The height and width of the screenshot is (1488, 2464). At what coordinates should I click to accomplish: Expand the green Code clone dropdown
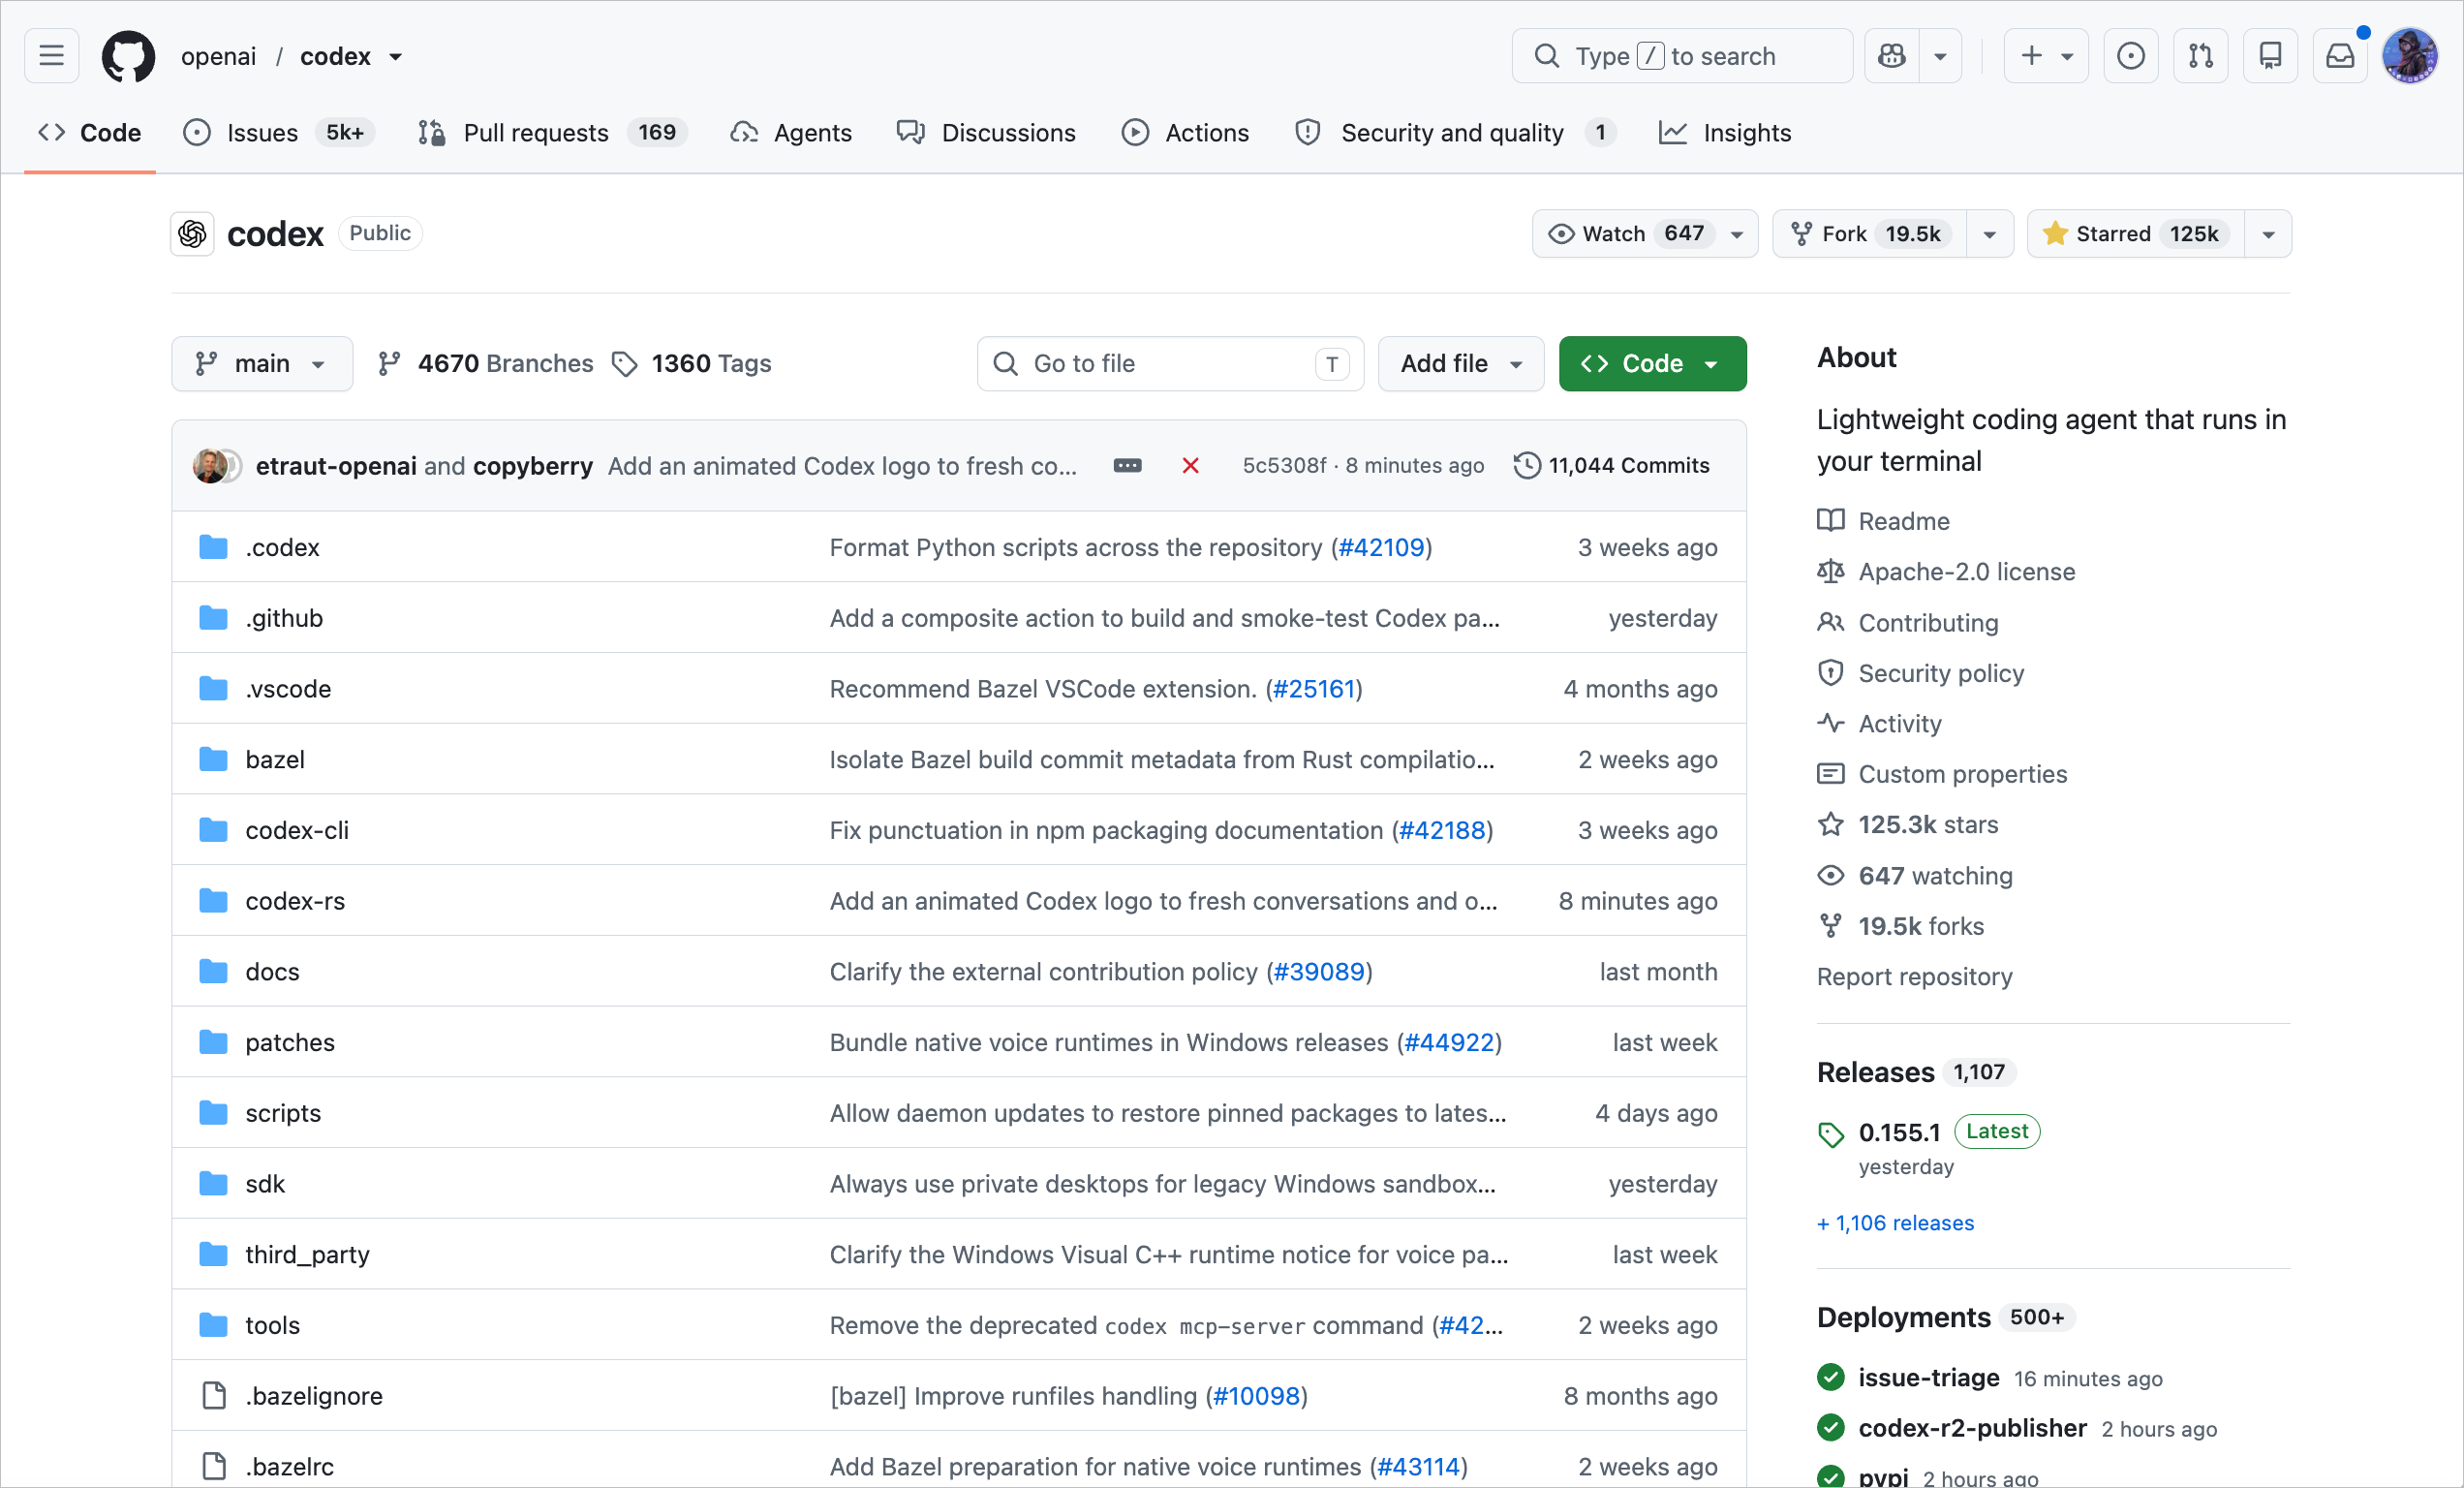pos(1652,363)
